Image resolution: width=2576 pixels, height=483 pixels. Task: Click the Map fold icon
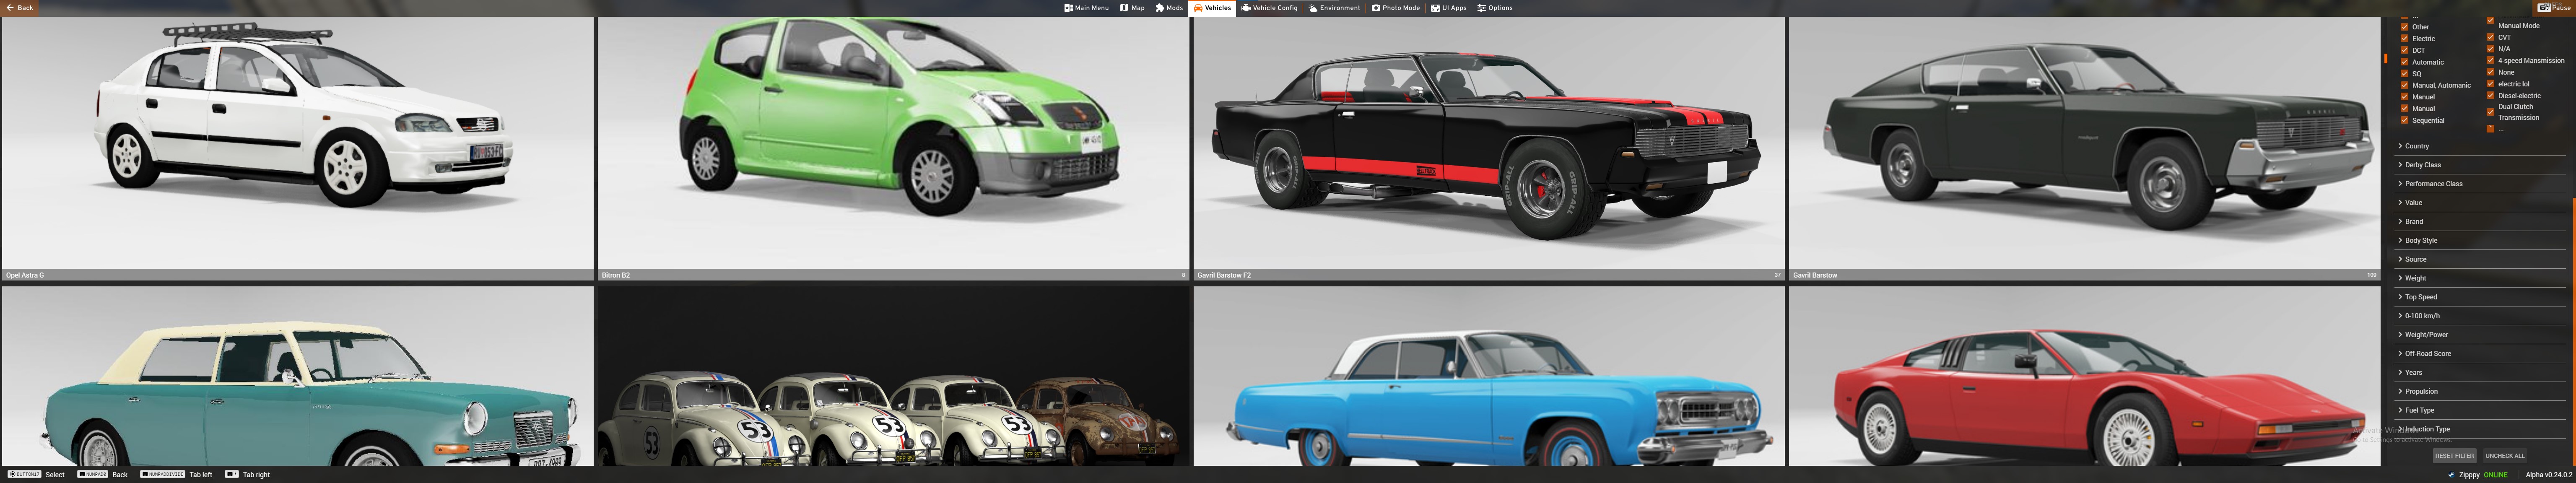pyautogui.click(x=1124, y=8)
